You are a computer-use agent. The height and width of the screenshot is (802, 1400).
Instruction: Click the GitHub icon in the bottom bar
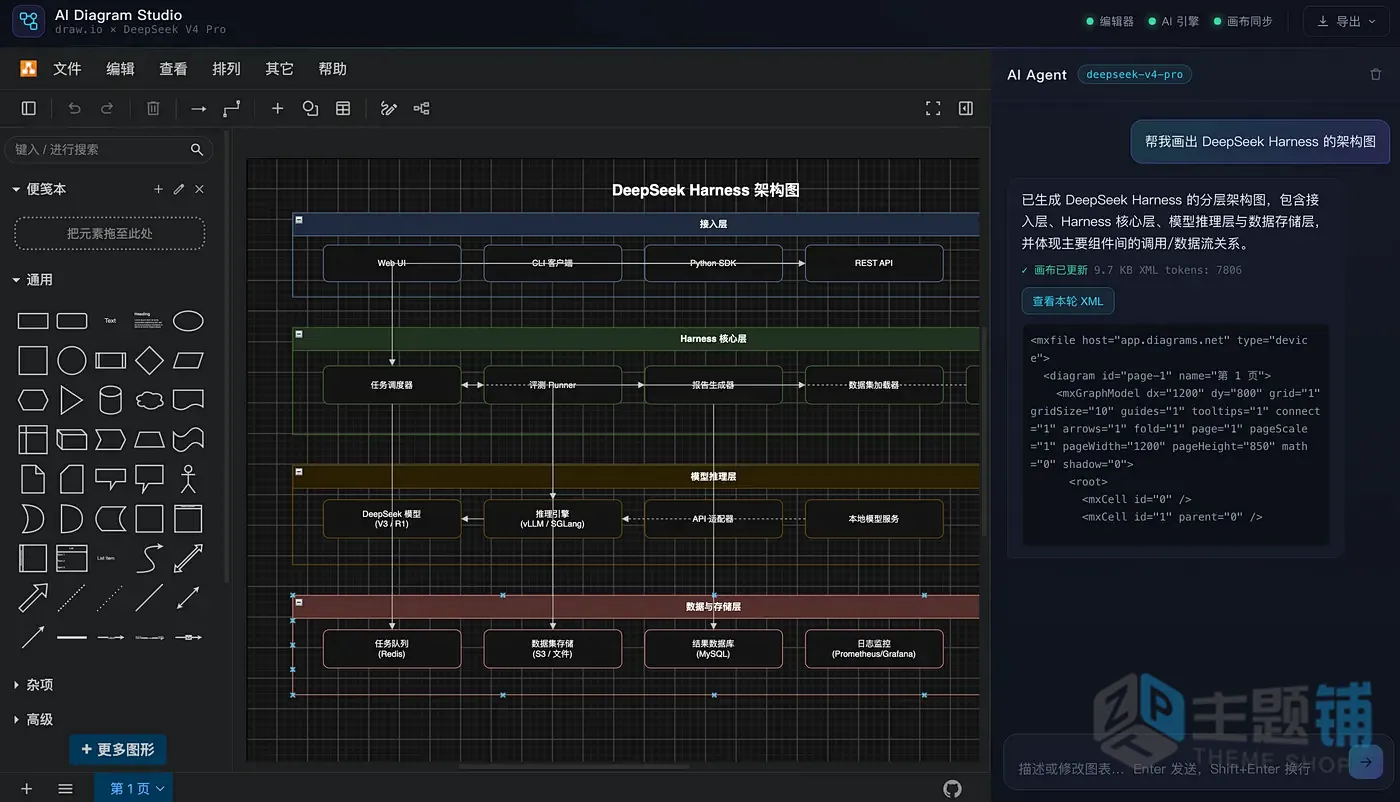coord(952,789)
